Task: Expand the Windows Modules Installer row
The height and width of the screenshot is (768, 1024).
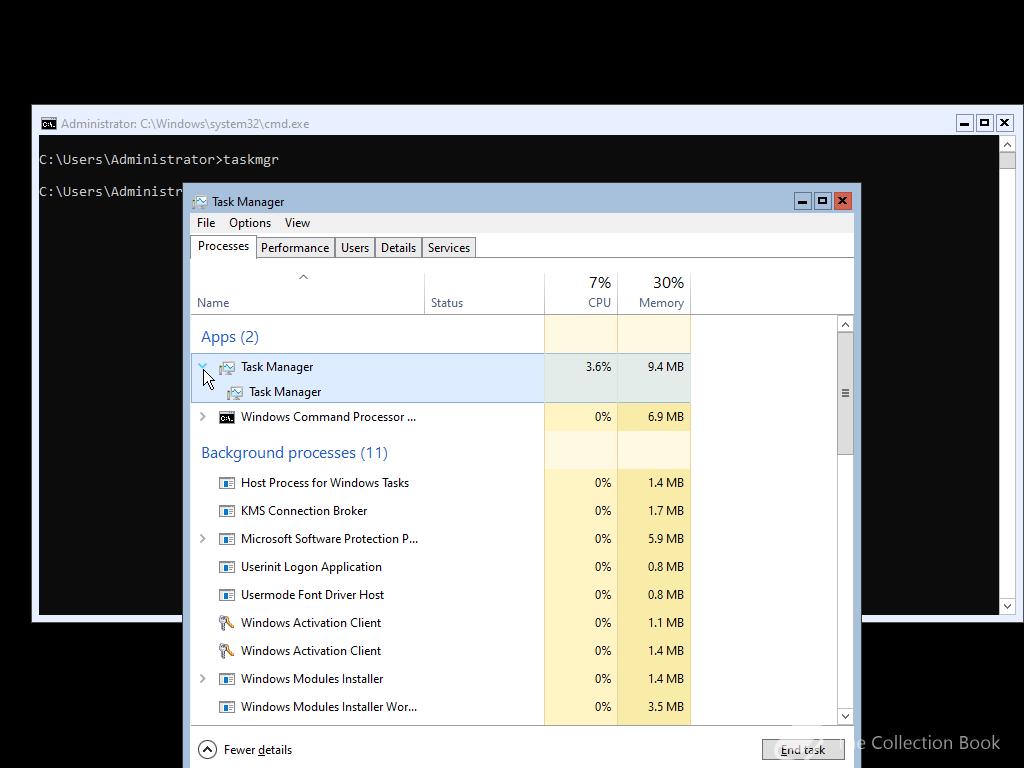Action: click(202, 679)
